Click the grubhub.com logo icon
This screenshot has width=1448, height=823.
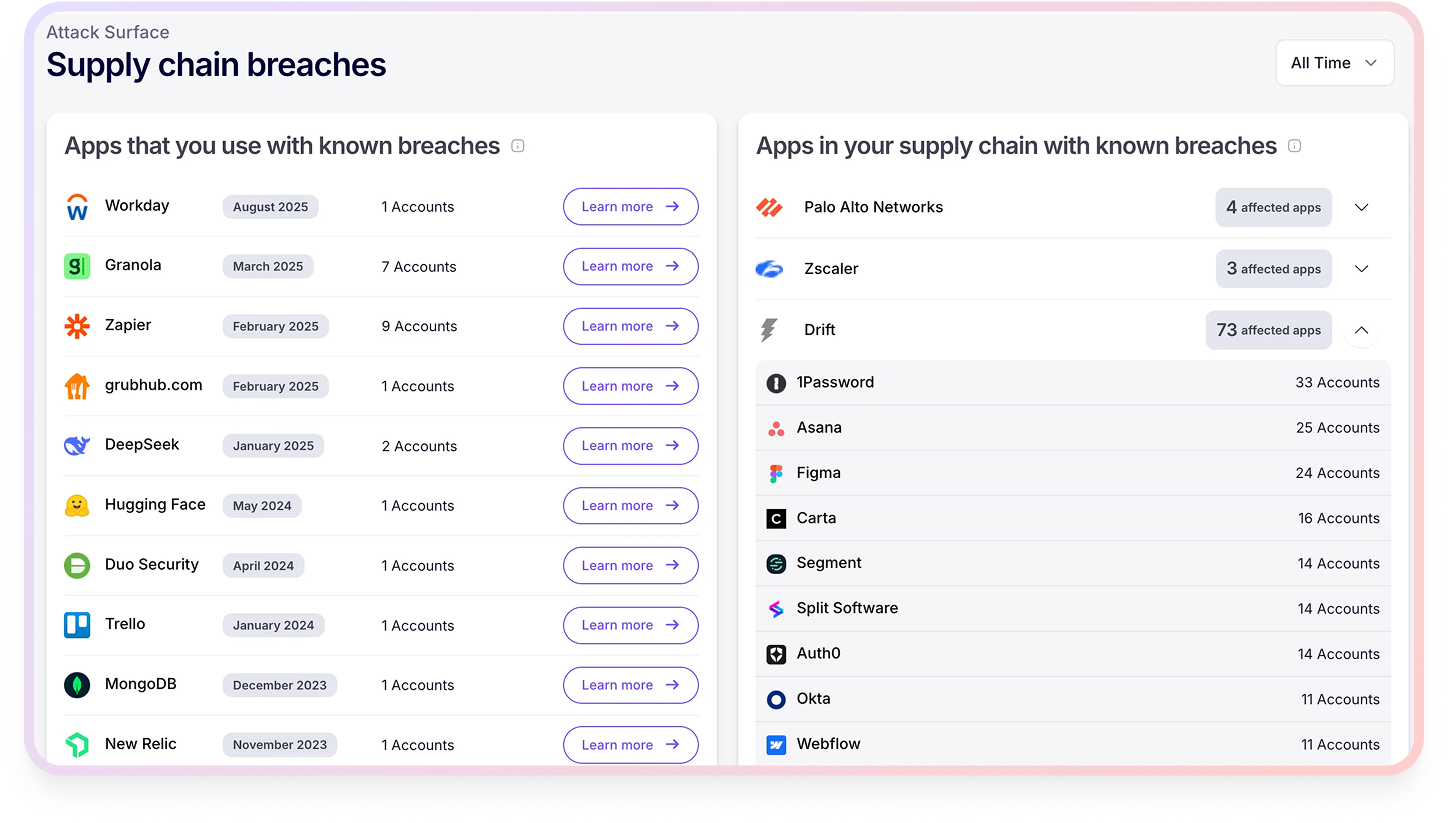77,386
